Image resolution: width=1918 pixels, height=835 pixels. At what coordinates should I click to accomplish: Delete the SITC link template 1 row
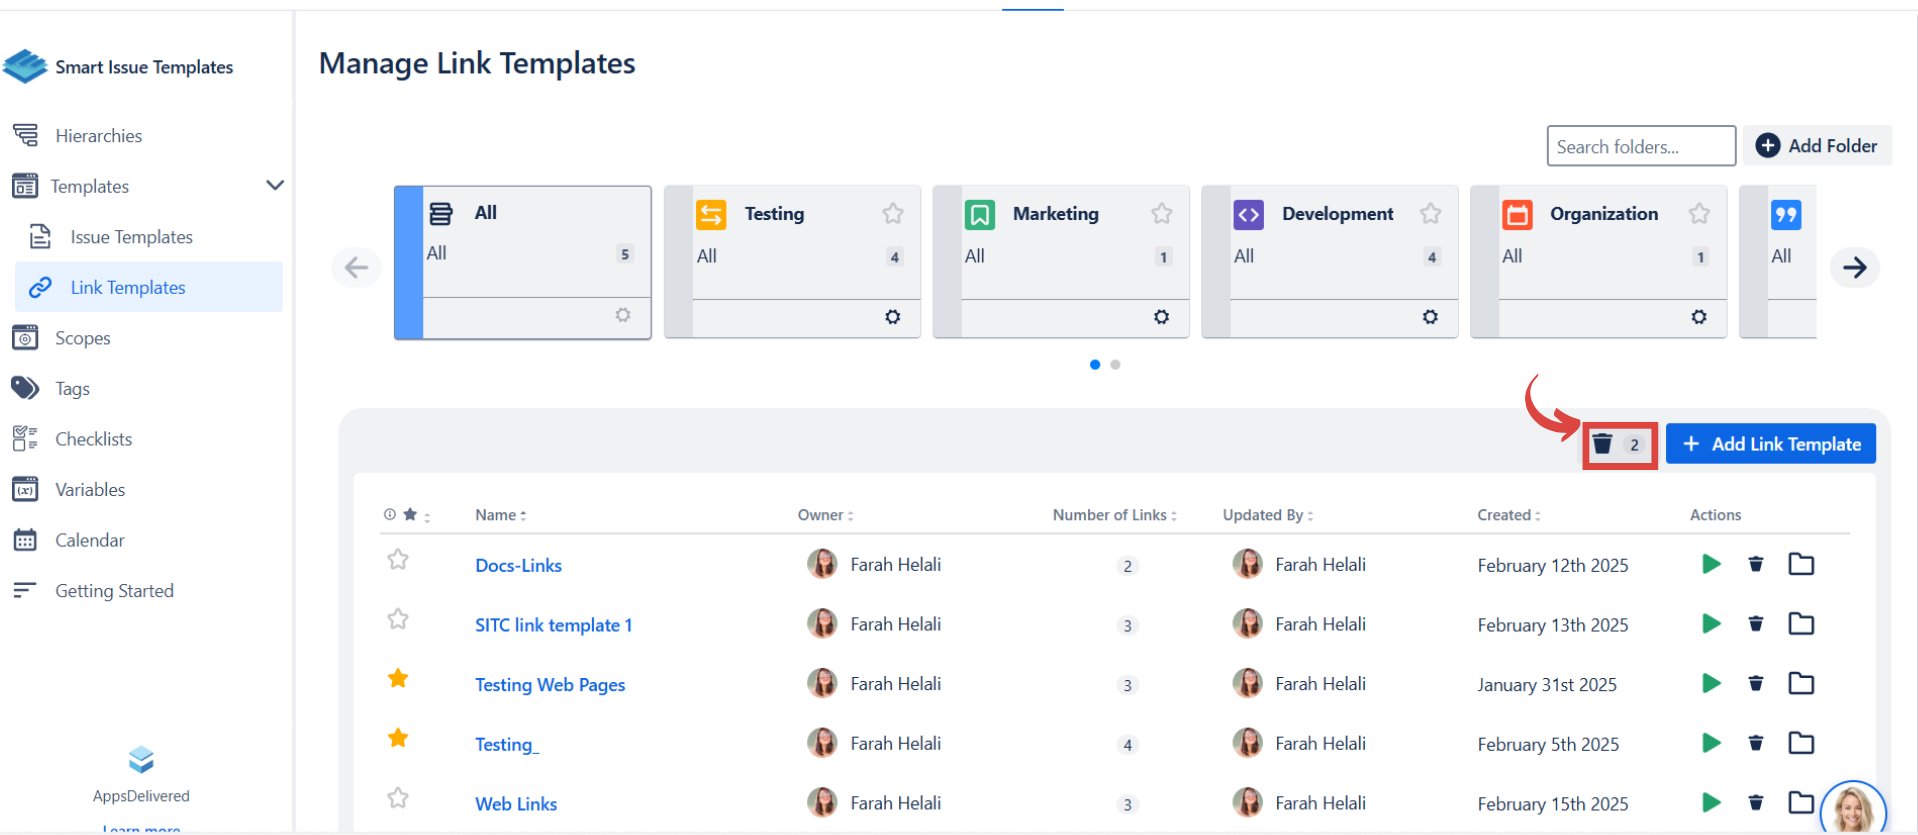pos(1755,624)
